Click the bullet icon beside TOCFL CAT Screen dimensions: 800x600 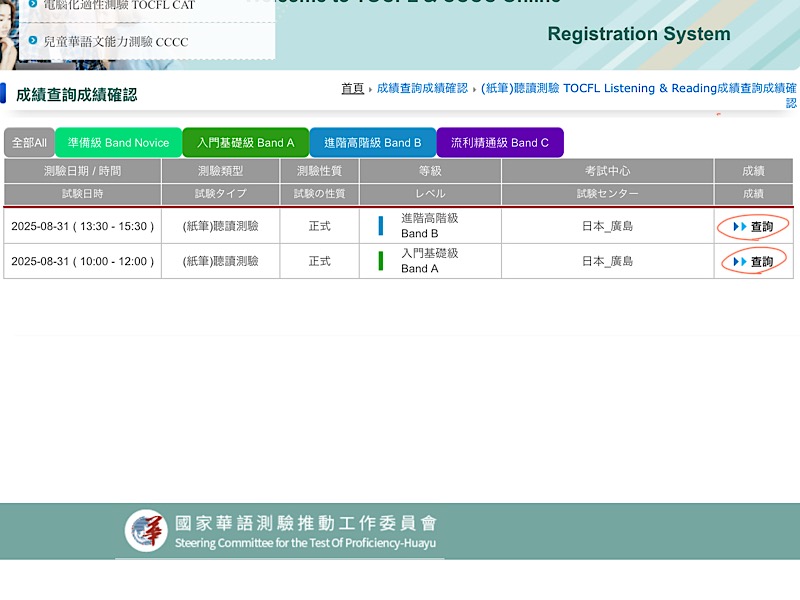tap(33, 5)
